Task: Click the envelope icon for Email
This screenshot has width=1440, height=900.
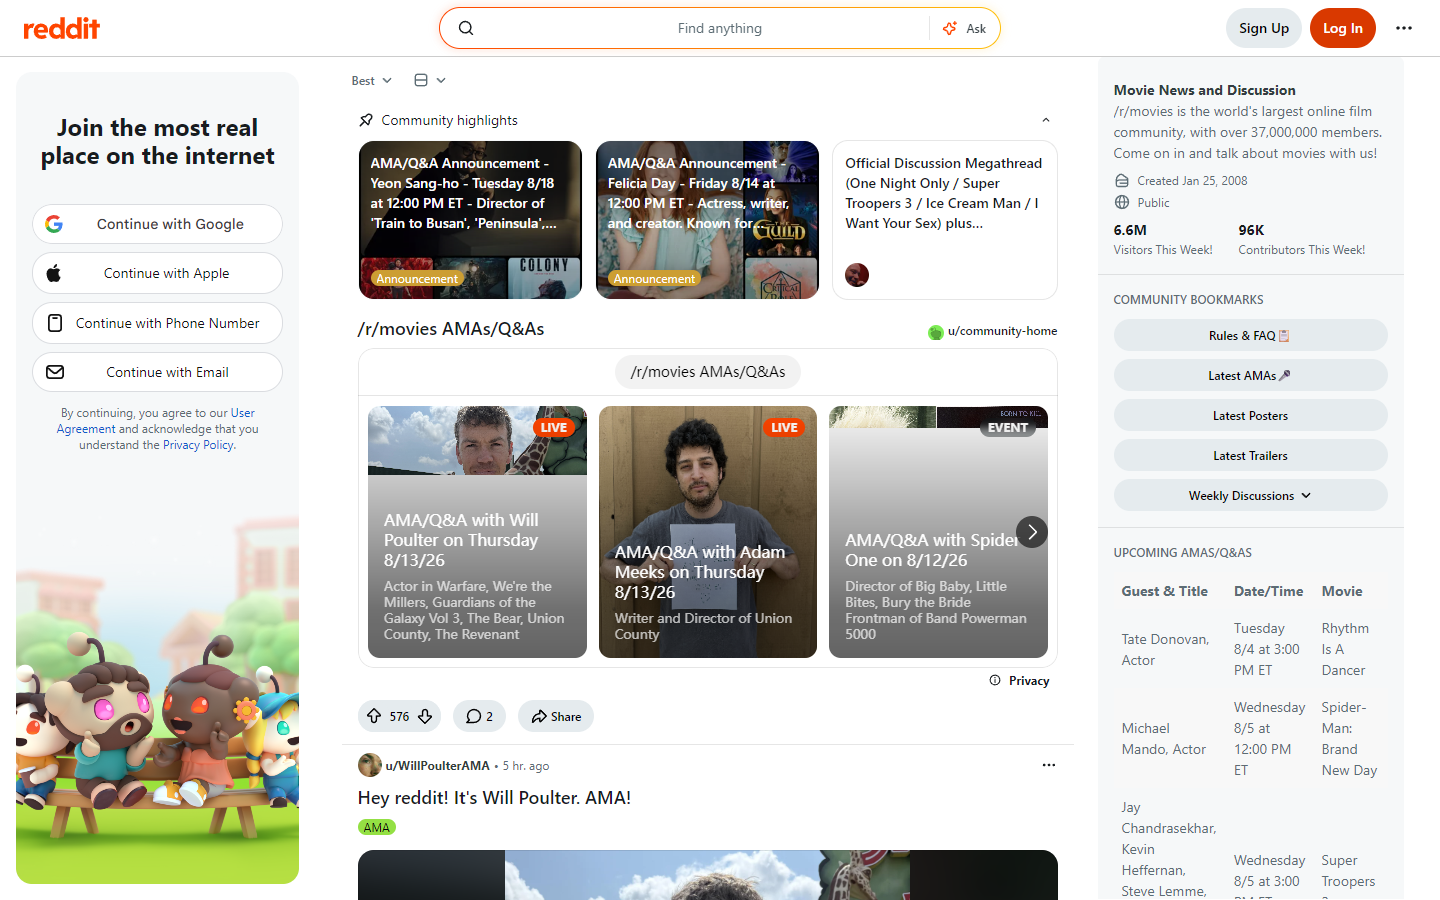Action: pyautogui.click(x=56, y=372)
